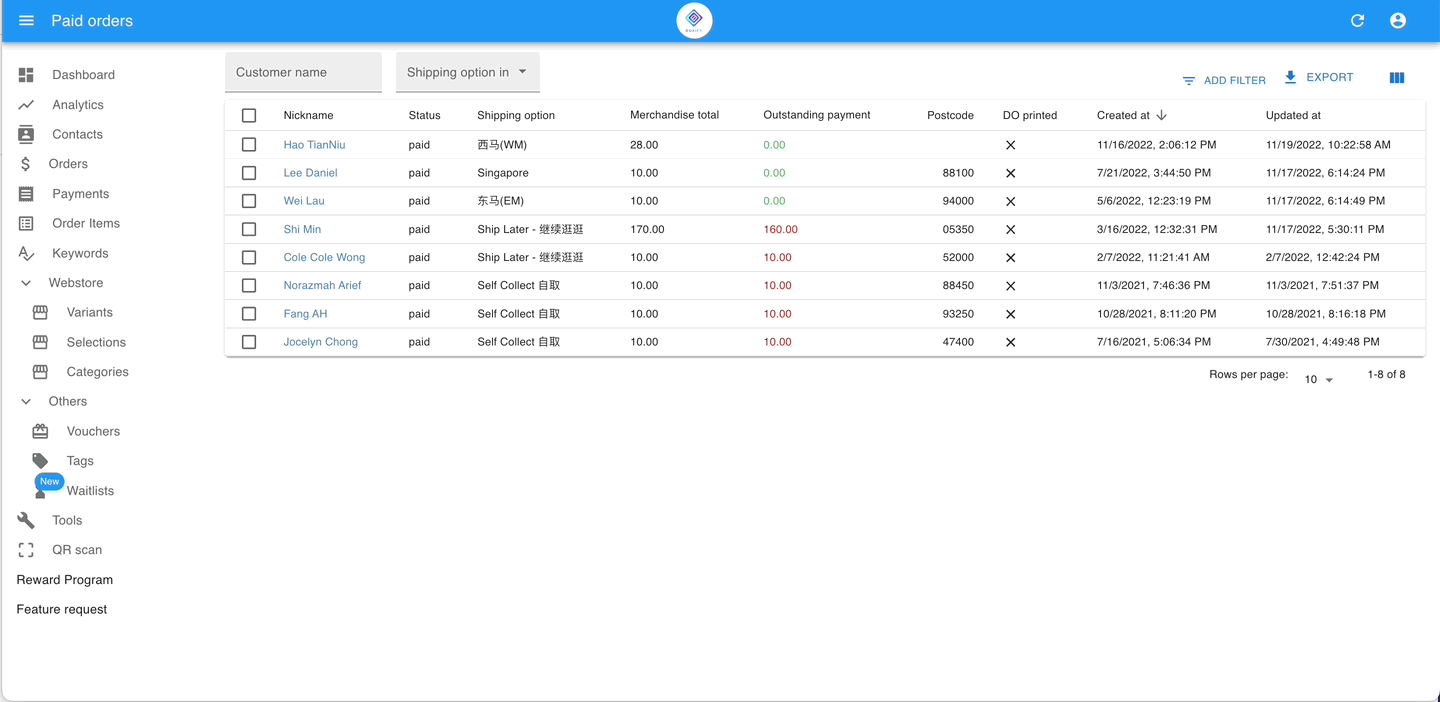The height and width of the screenshot is (702, 1440).
Task: Click the Export download icon
Action: tap(1290, 77)
